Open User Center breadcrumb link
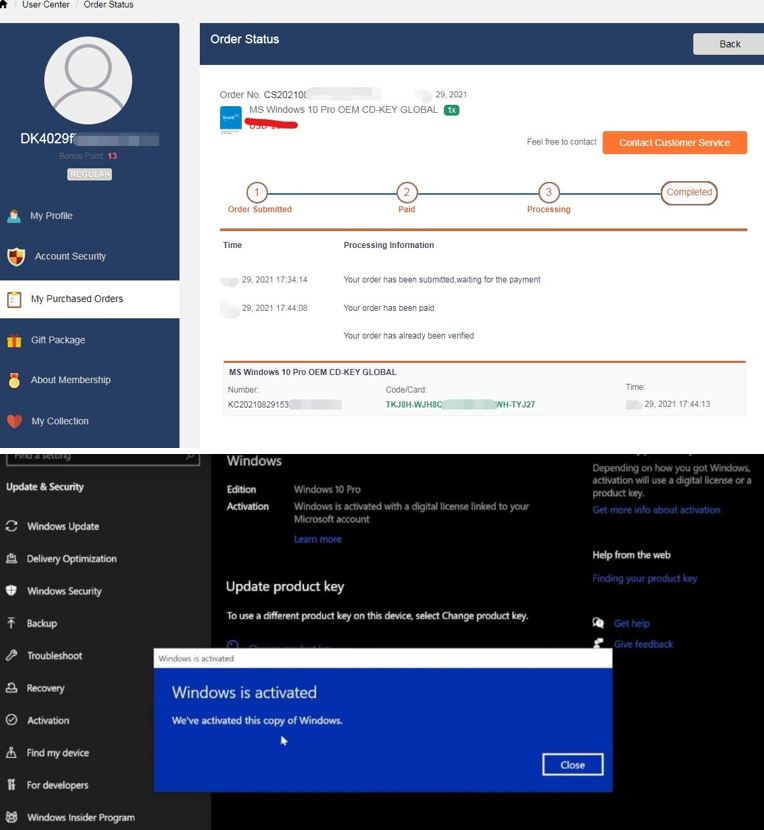The width and height of the screenshot is (764, 830). (x=46, y=5)
